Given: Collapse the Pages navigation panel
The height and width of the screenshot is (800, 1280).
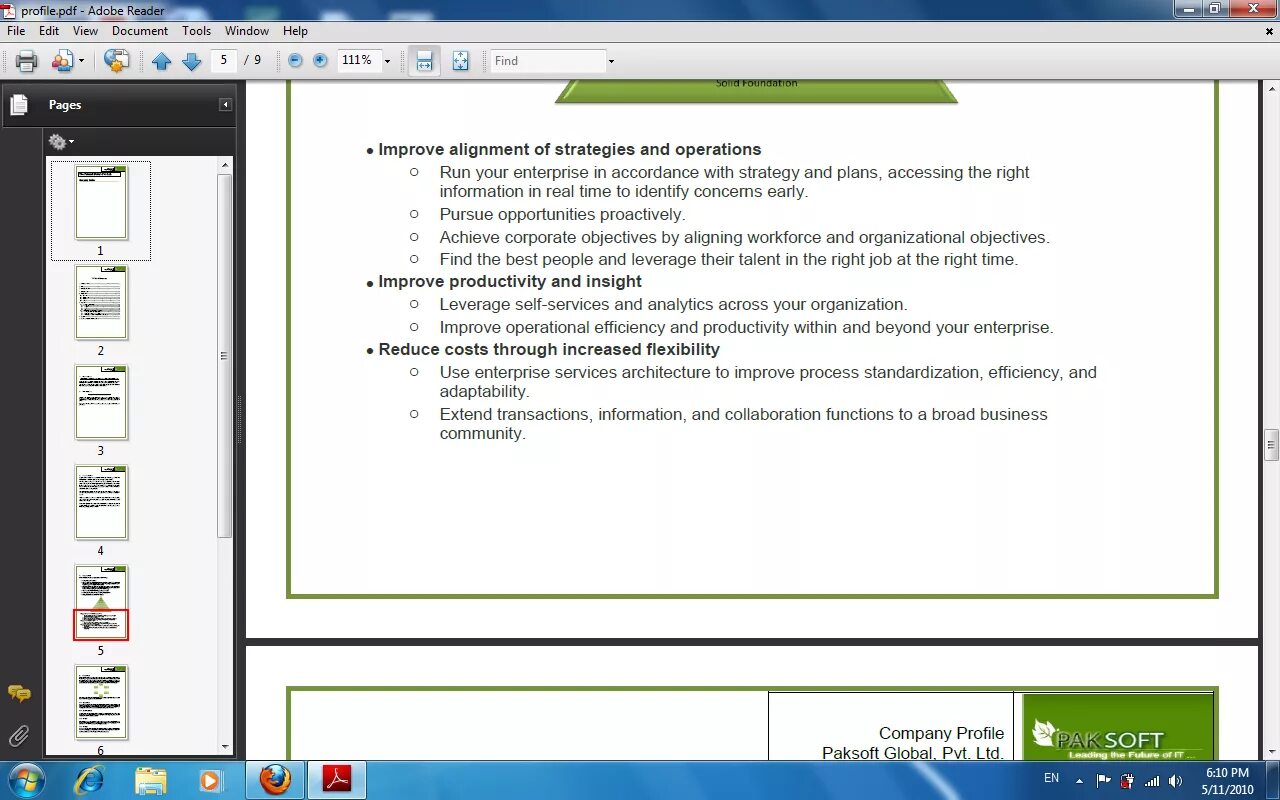Looking at the screenshot, I should coord(226,104).
